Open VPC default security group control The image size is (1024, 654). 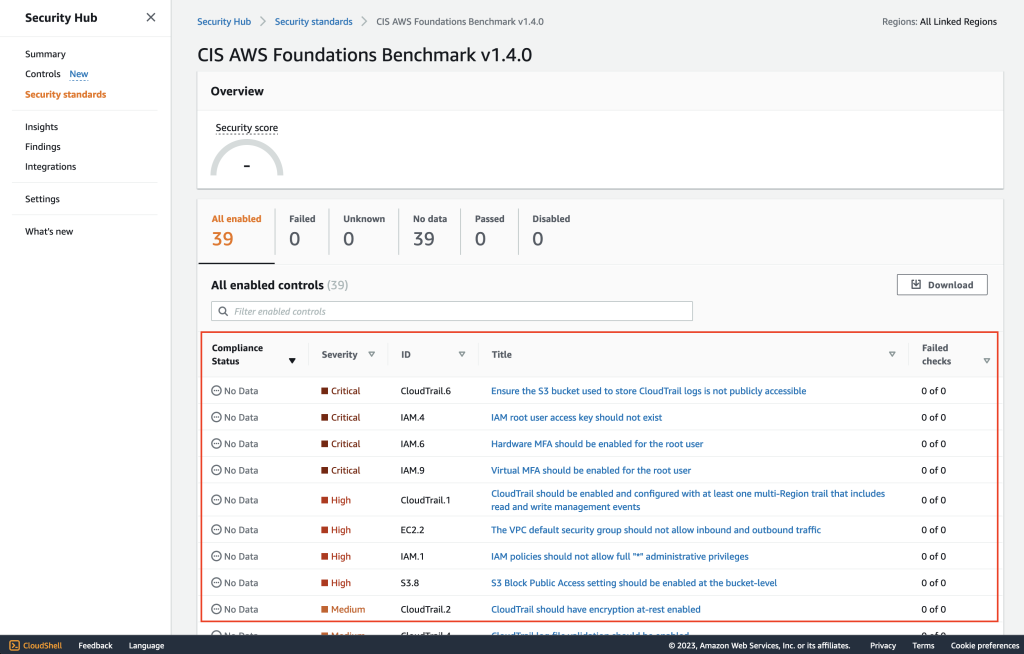(x=656, y=530)
